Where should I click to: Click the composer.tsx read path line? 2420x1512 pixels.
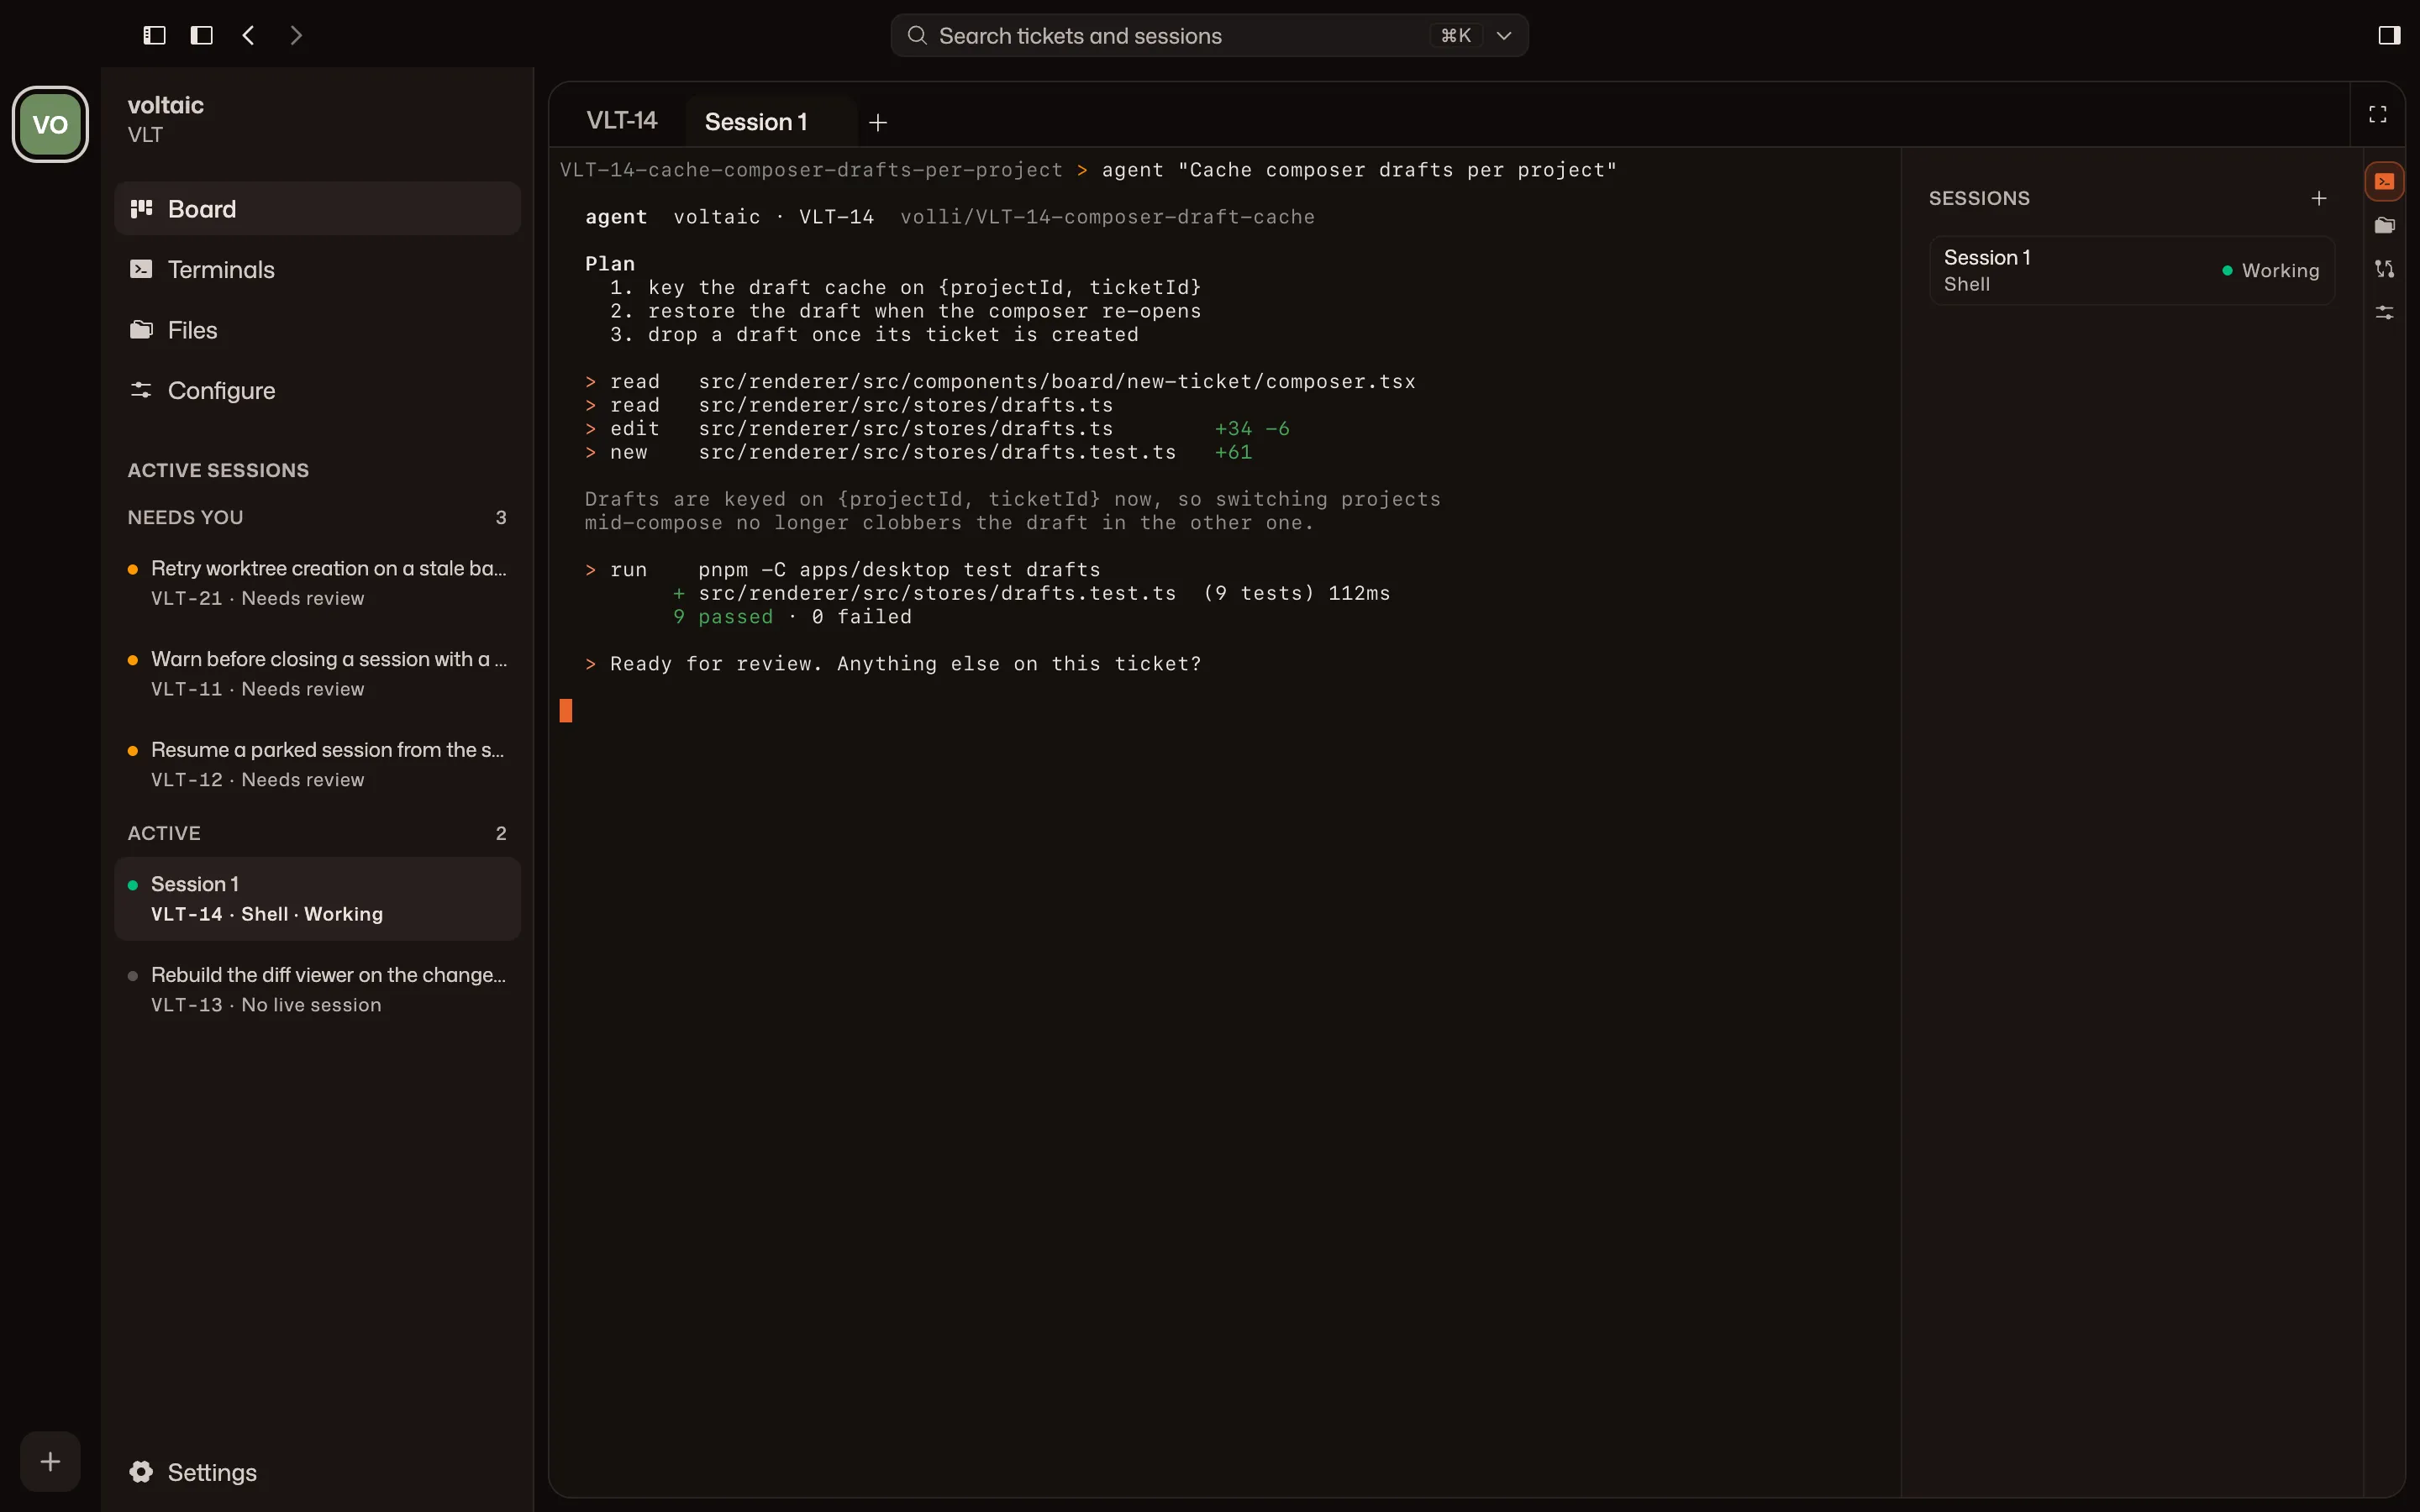(1000, 381)
